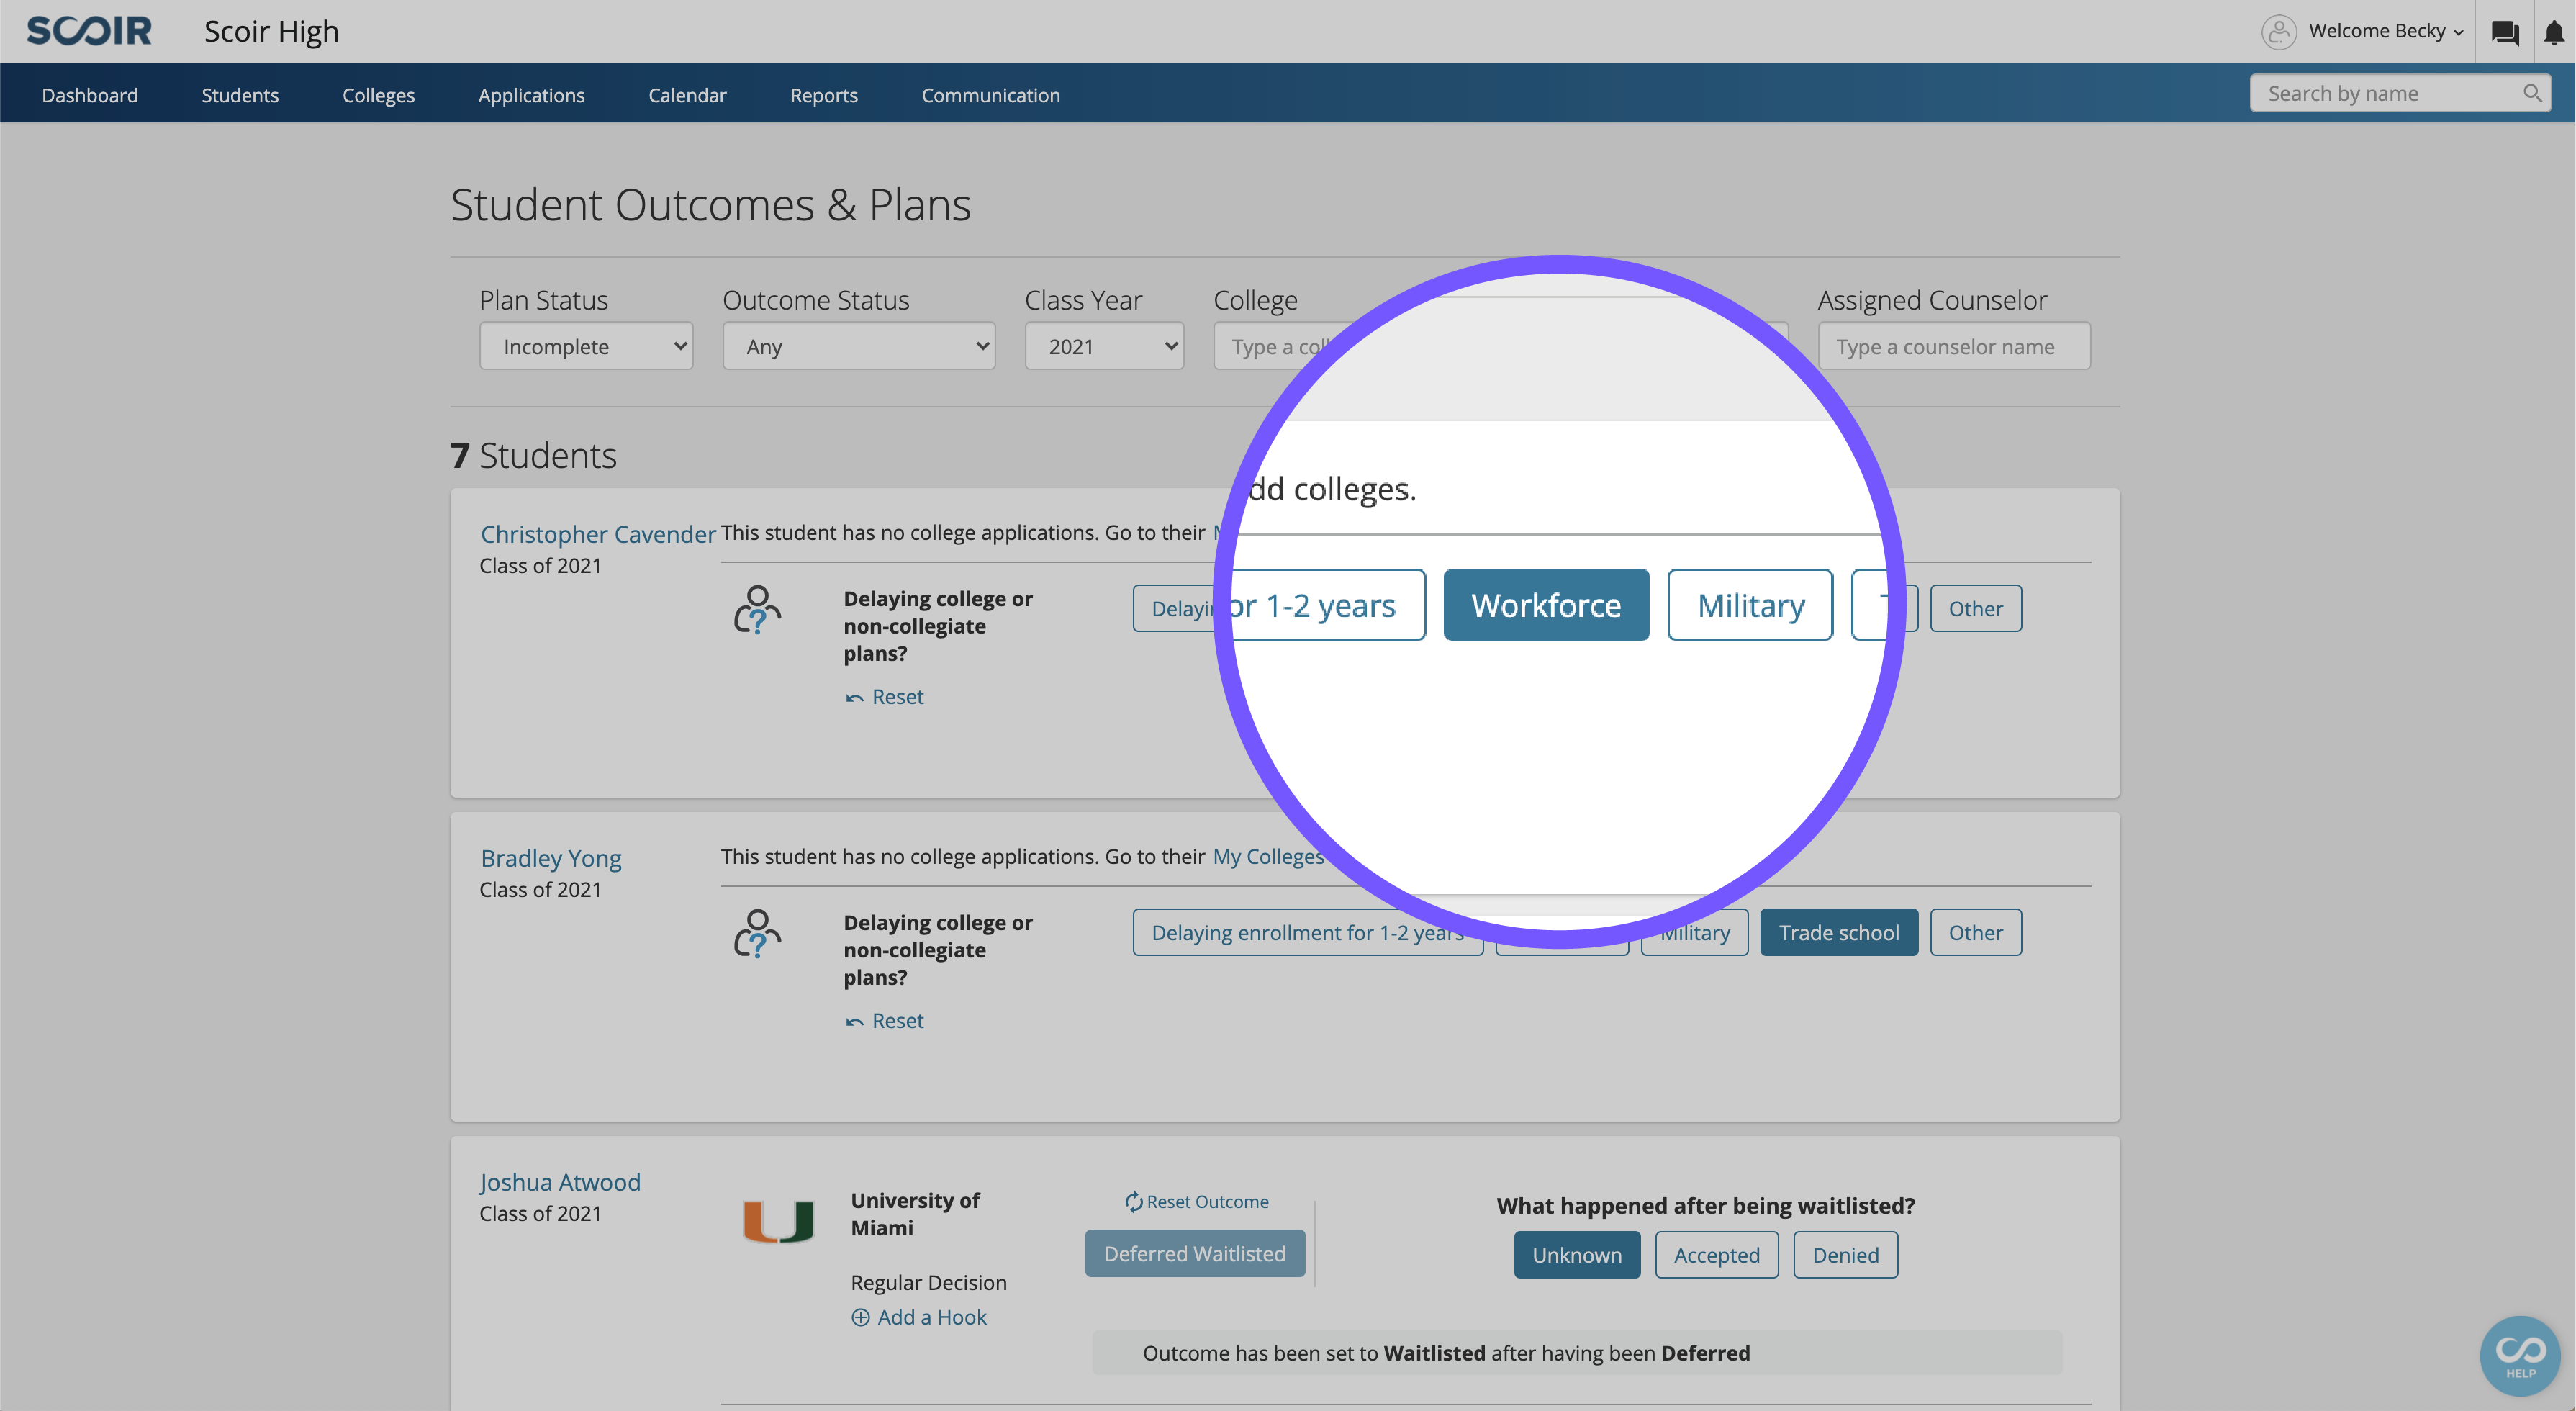The height and width of the screenshot is (1411, 2576).
Task: Expand the Outcome Status dropdown filter
Action: (x=858, y=344)
